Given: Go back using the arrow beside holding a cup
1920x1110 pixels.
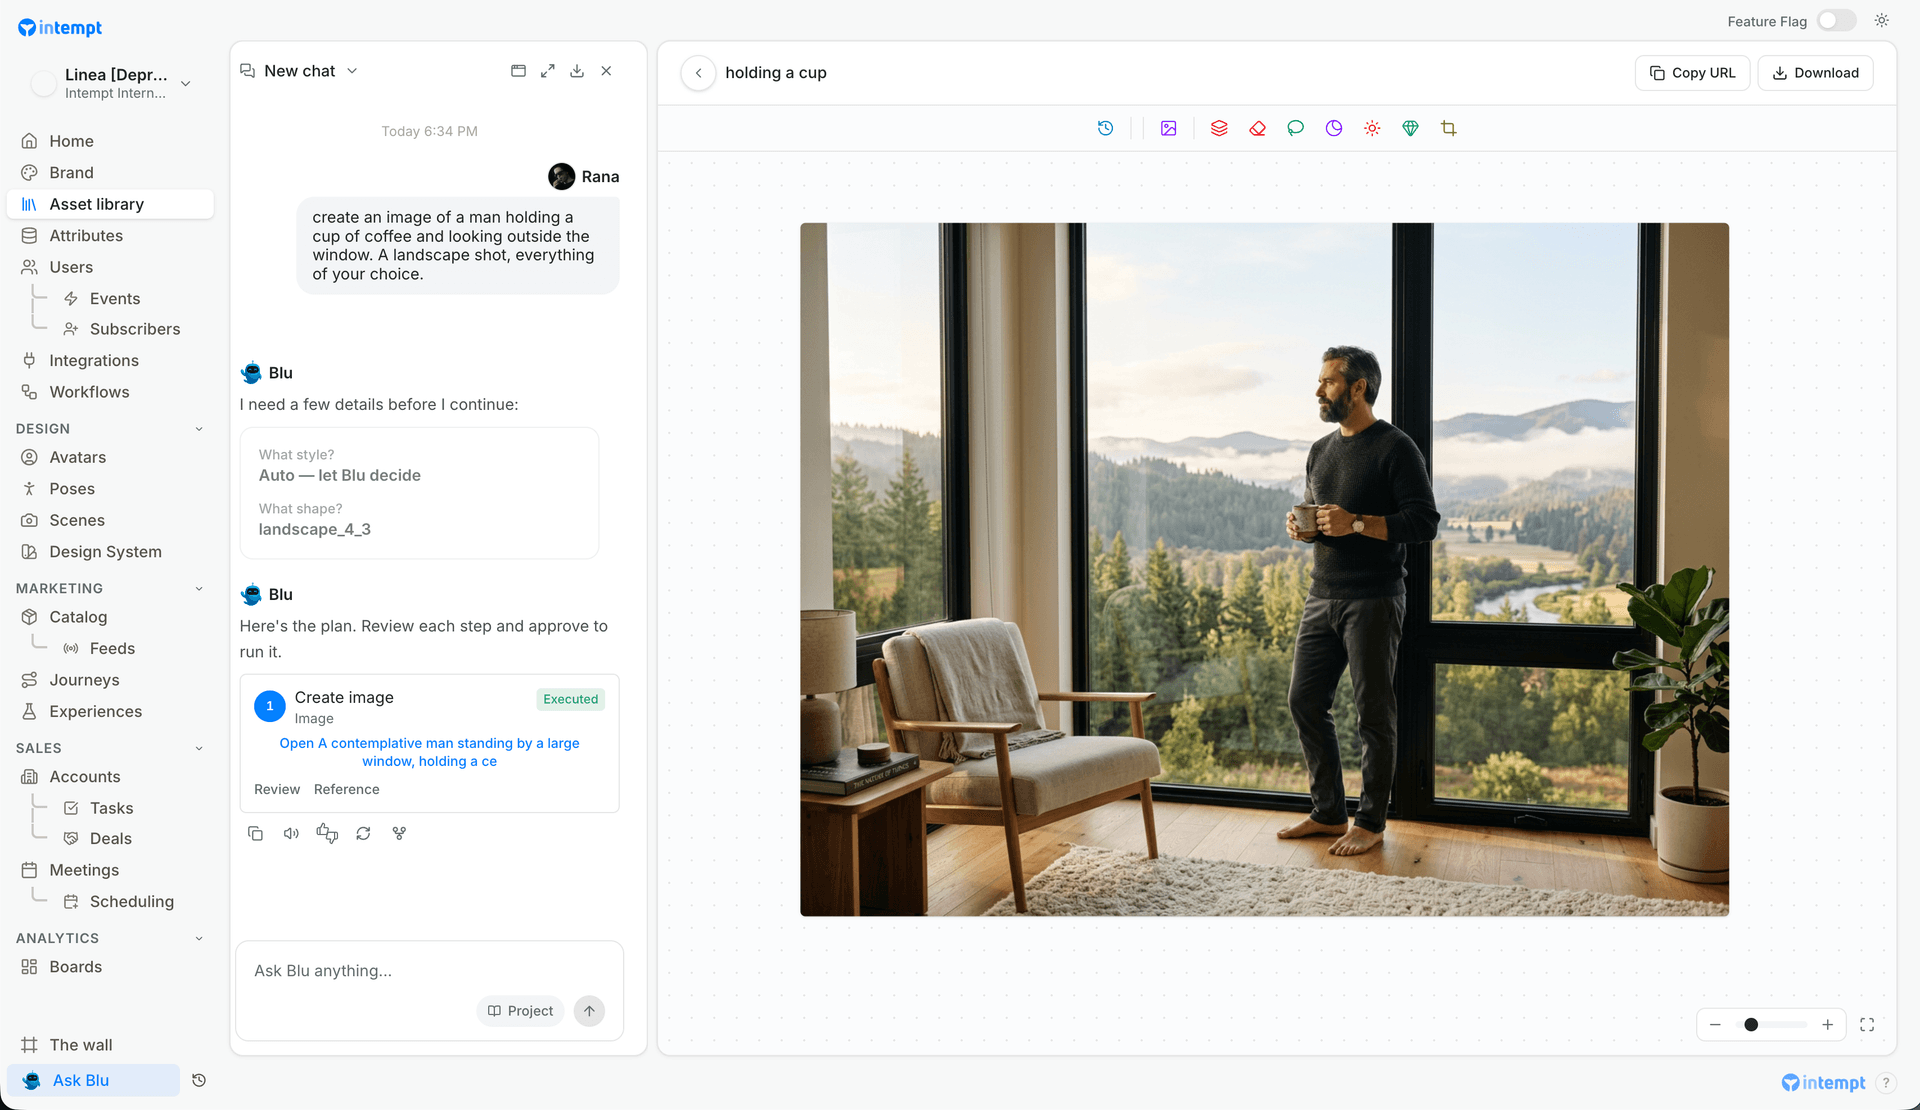Looking at the screenshot, I should click(x=698, y=73).
